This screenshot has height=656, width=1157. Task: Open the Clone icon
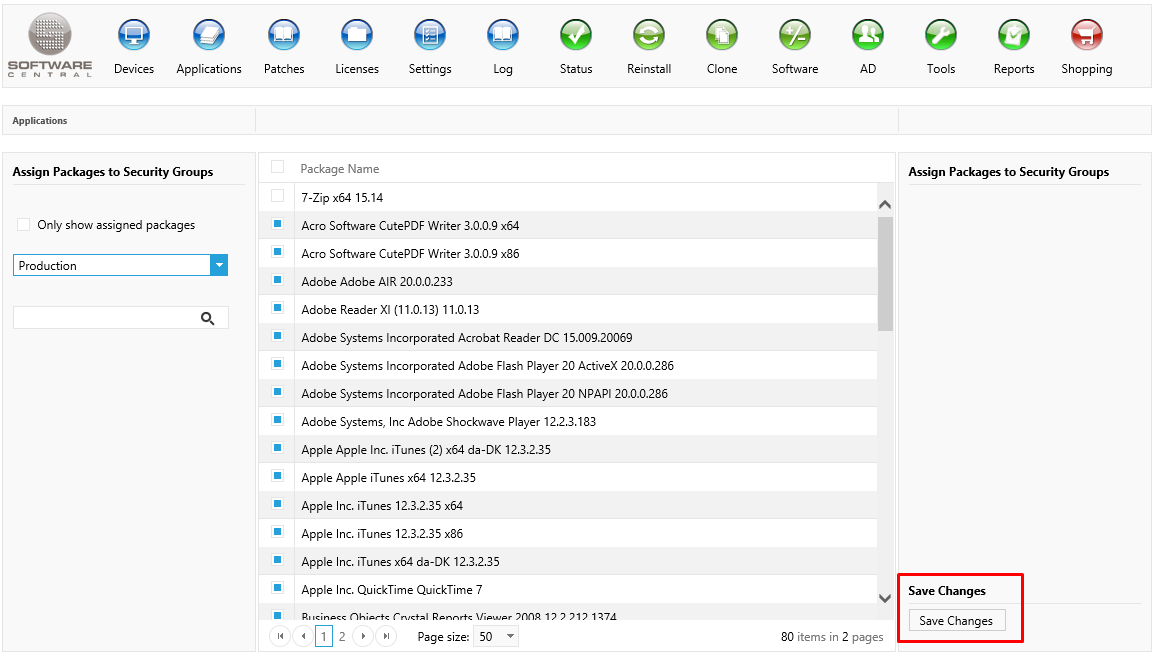(x=721, y=36)
